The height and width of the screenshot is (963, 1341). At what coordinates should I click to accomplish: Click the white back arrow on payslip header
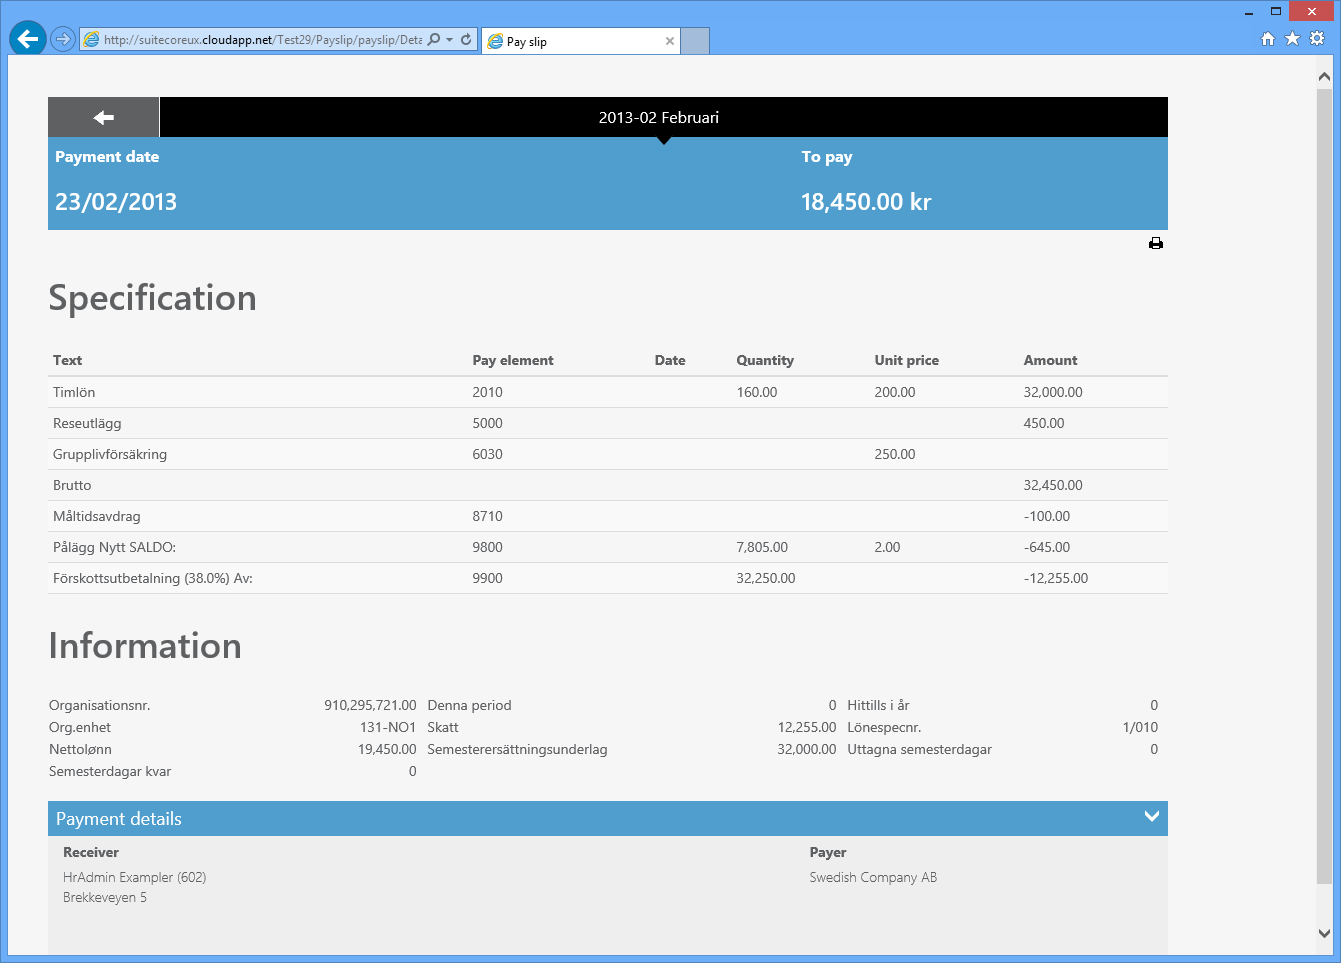click(104, 118)
